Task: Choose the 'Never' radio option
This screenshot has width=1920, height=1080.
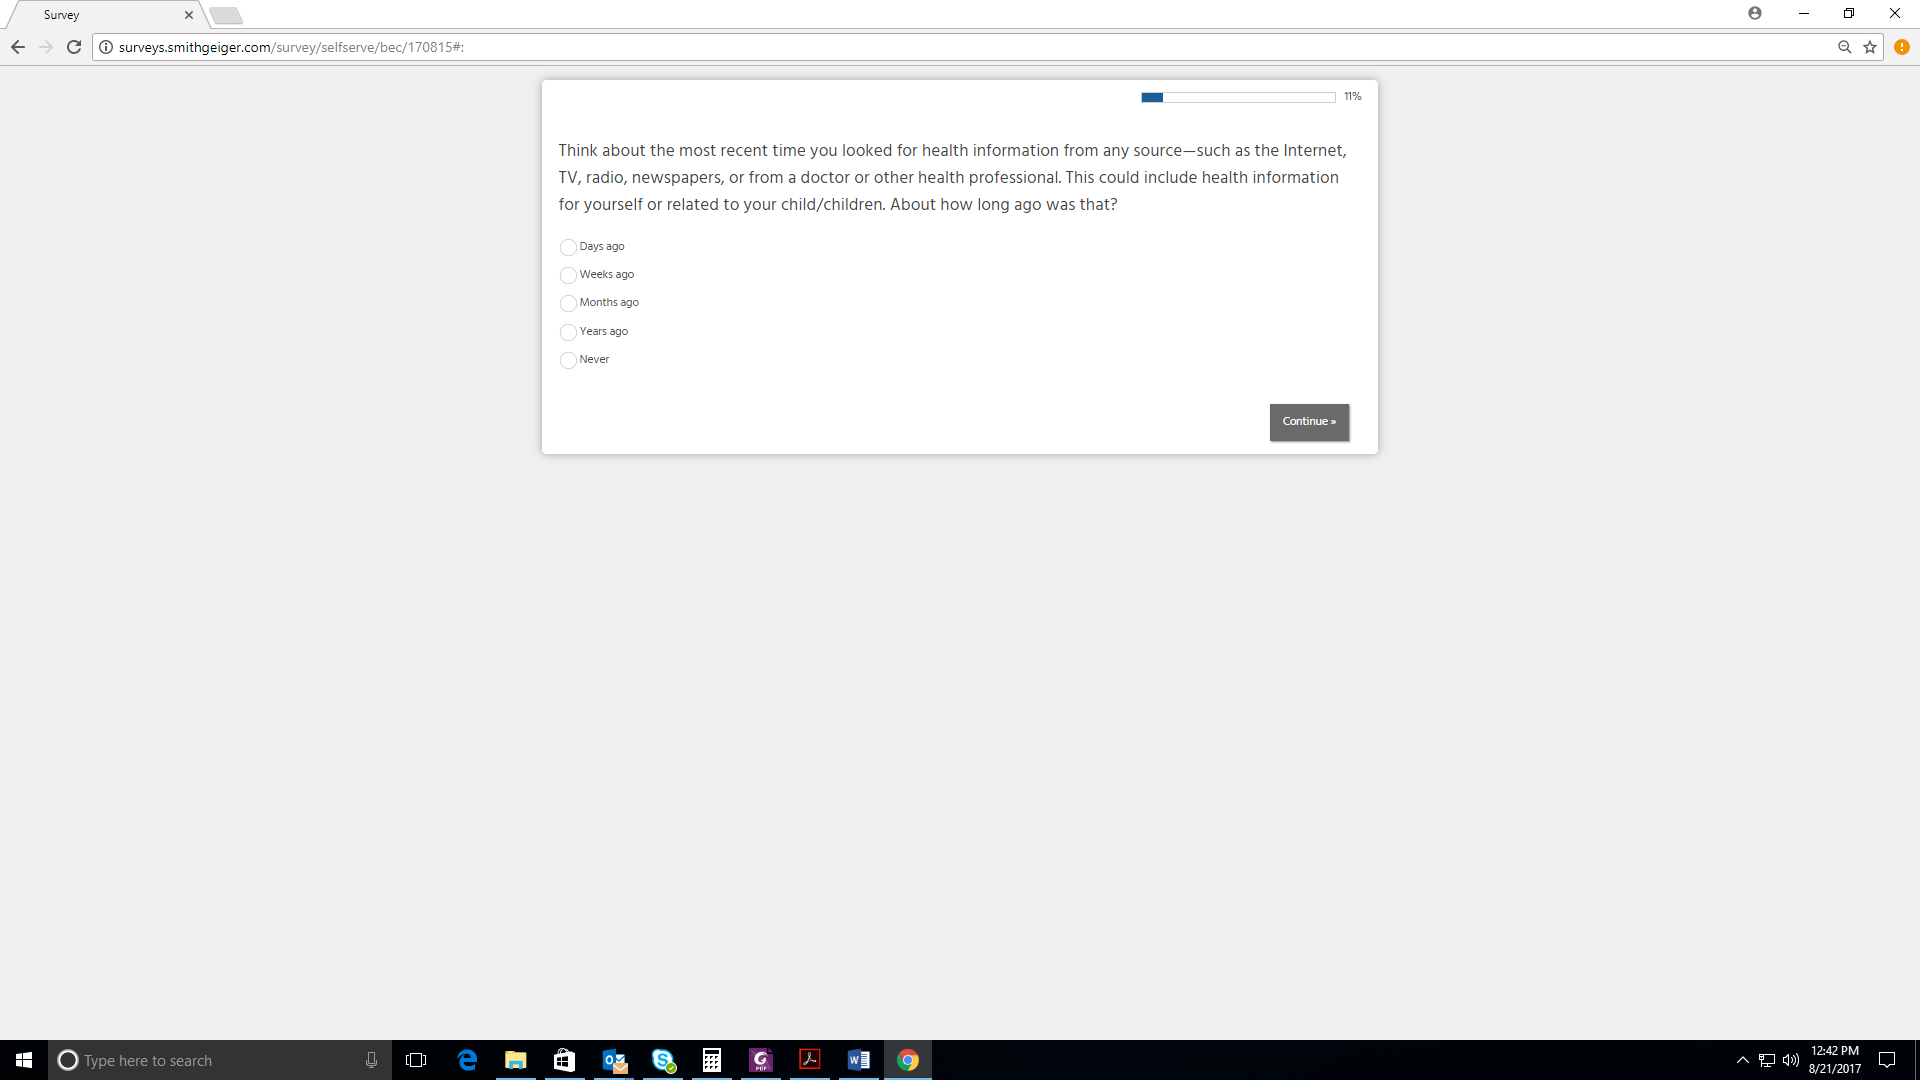Action: 568,360
